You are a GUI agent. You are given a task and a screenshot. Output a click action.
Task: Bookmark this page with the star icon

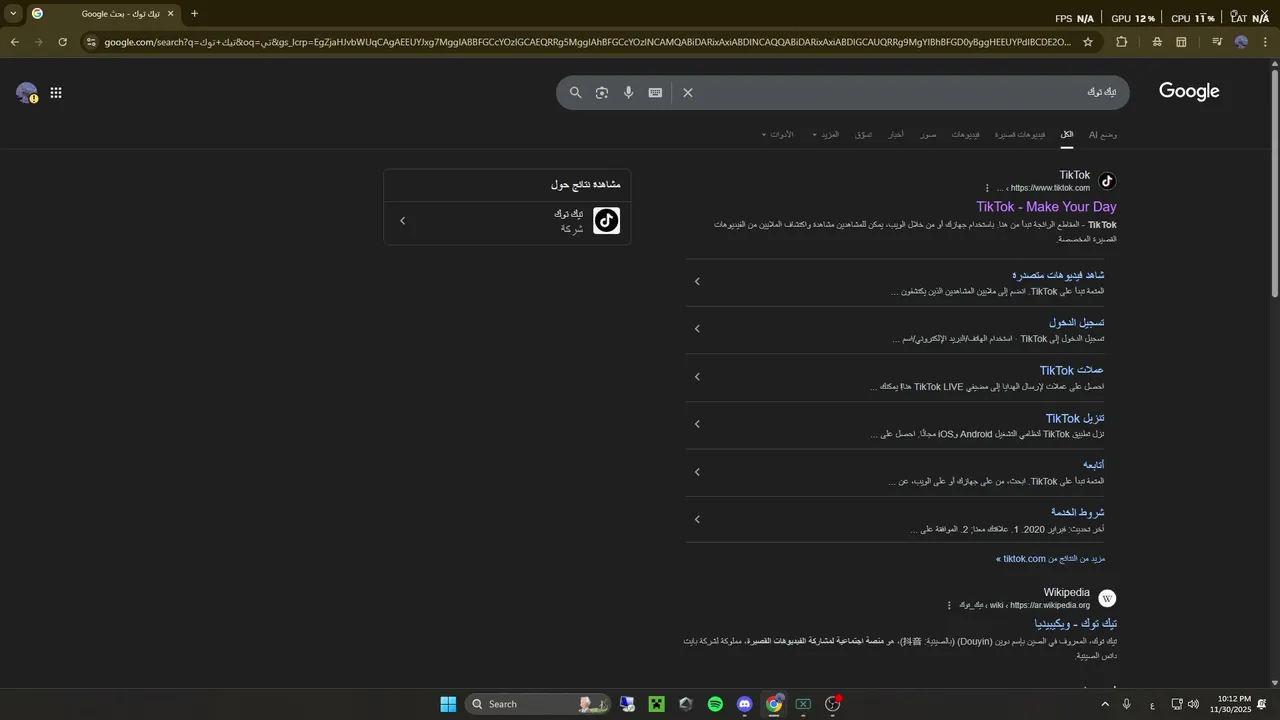(1088, 42)
